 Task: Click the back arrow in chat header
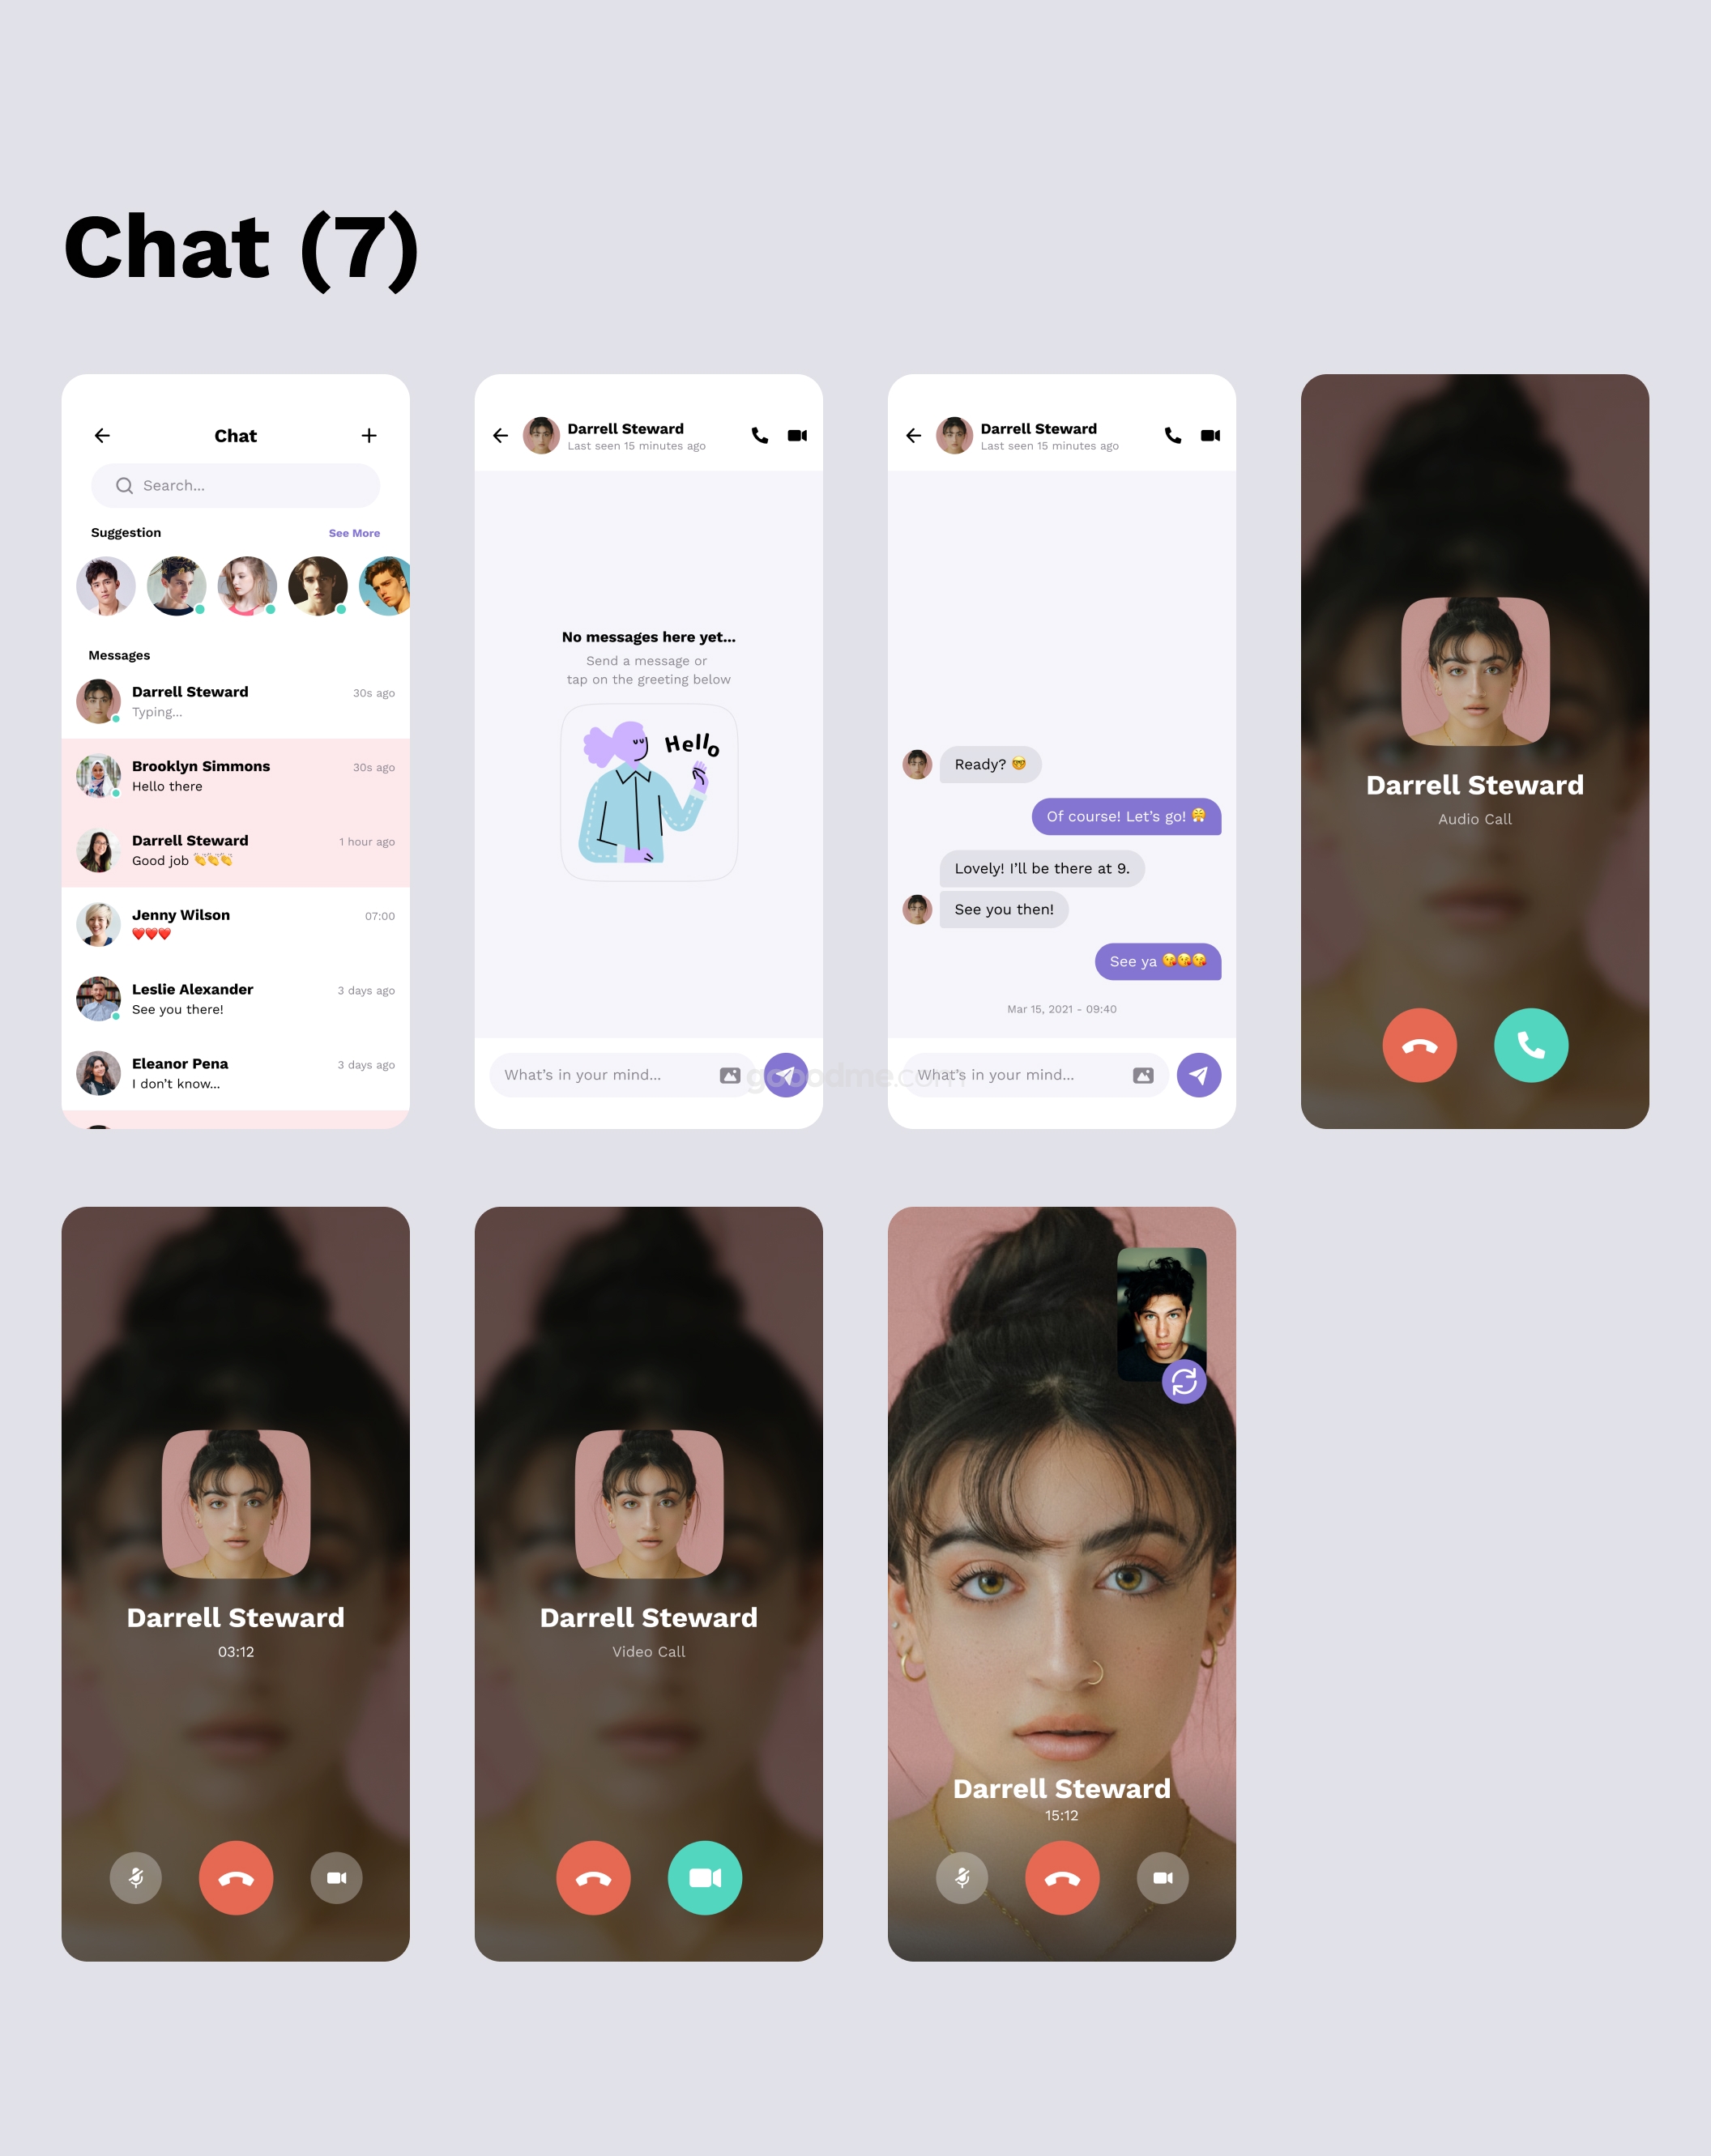click(101, 434)
